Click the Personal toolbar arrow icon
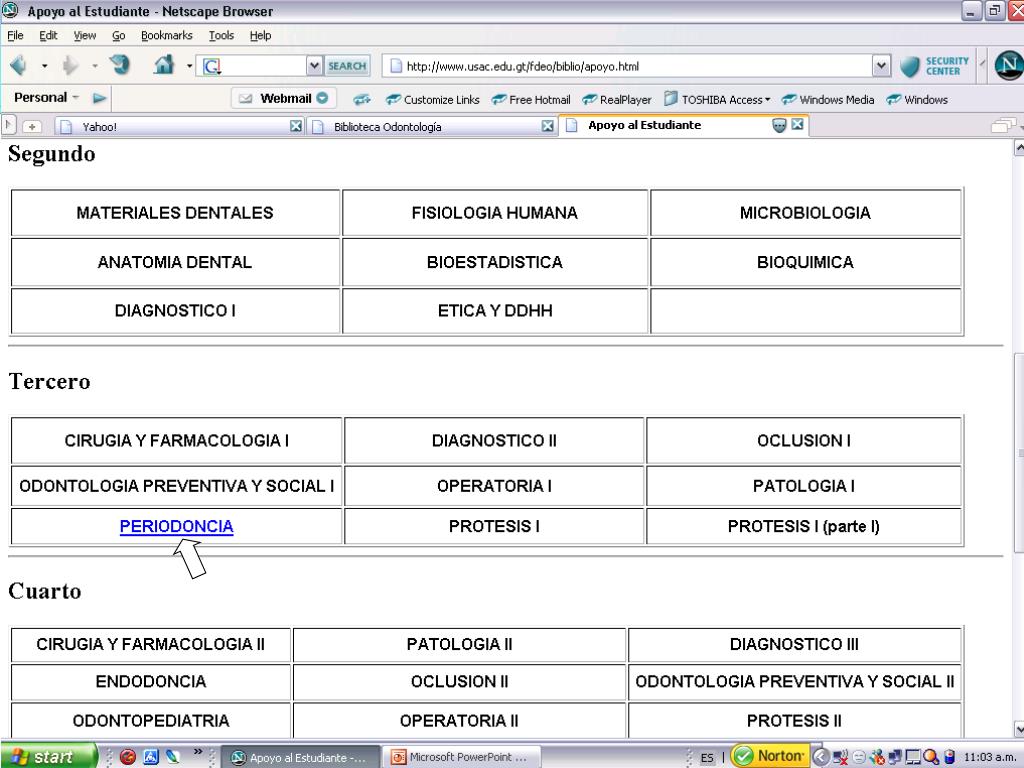This screenshot has height=768, width=1024. point(99,98)
